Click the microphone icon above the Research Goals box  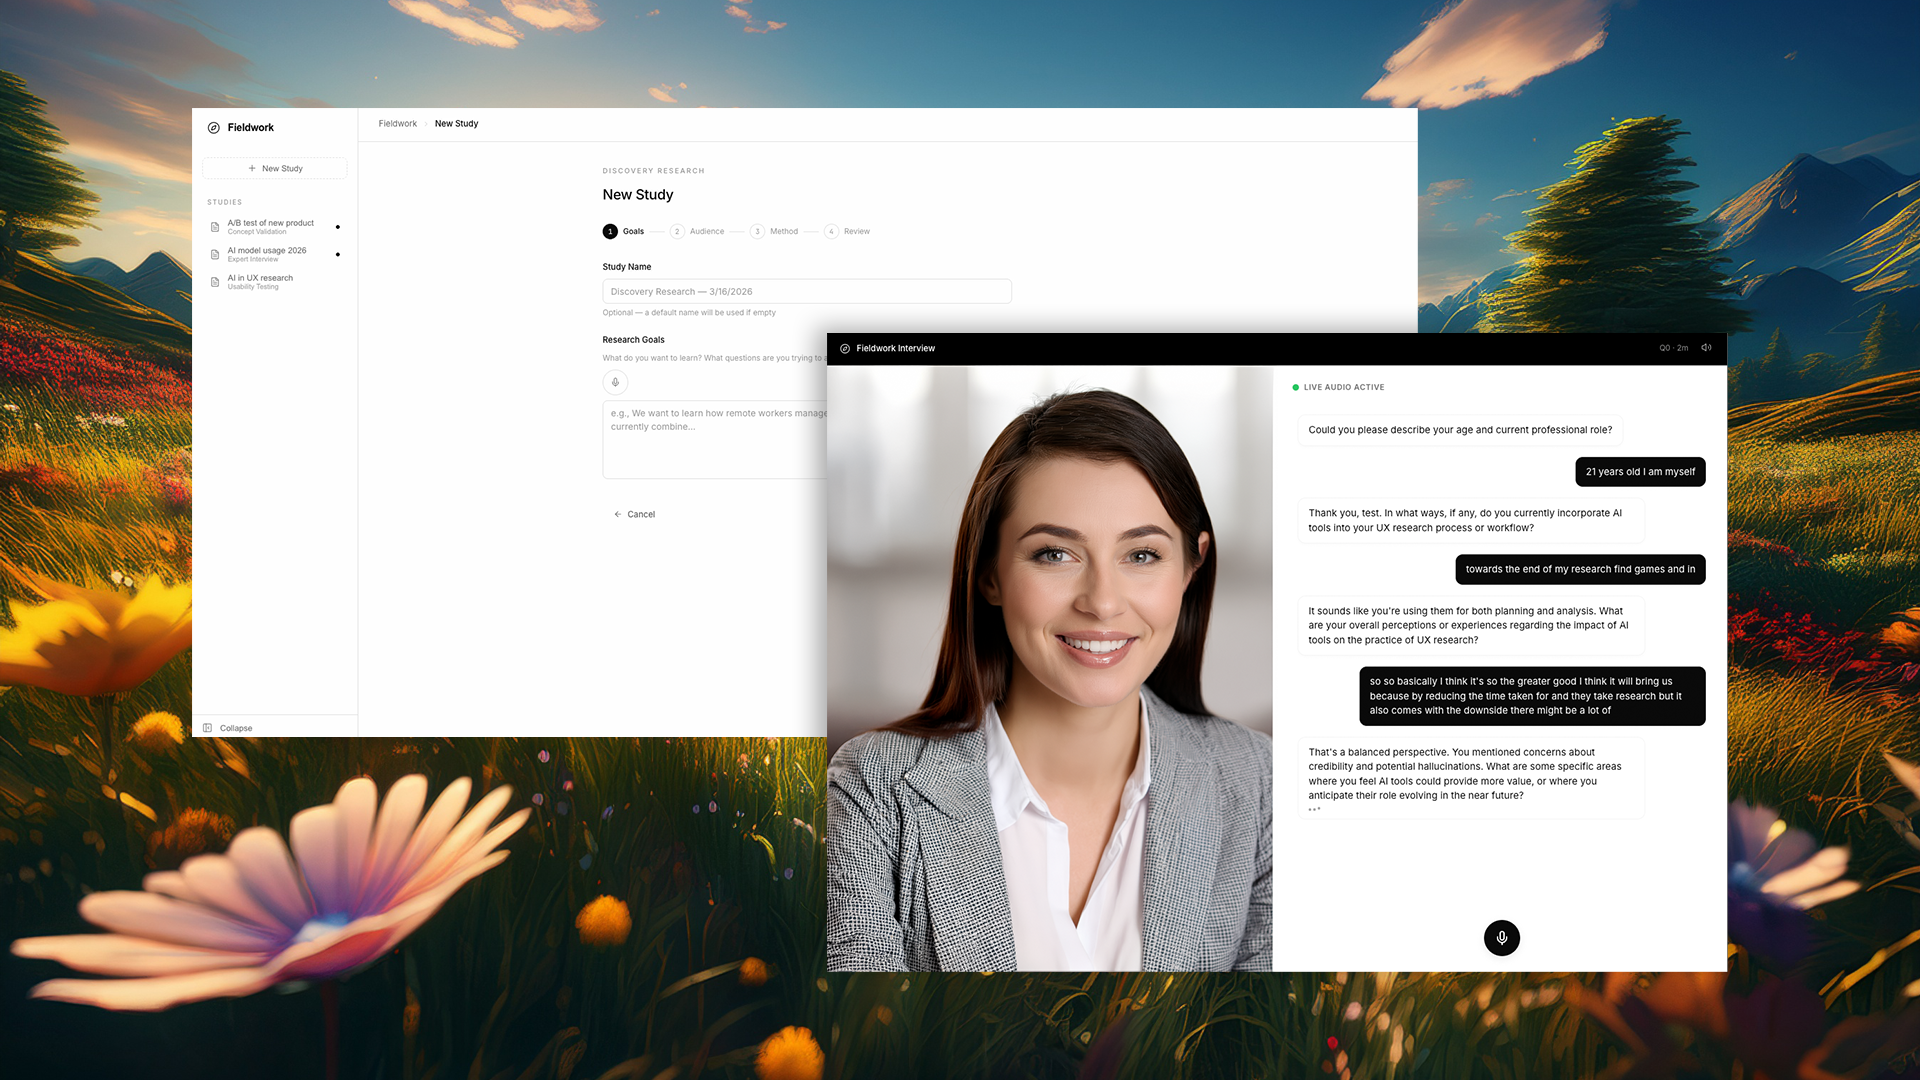click(615, 382)
